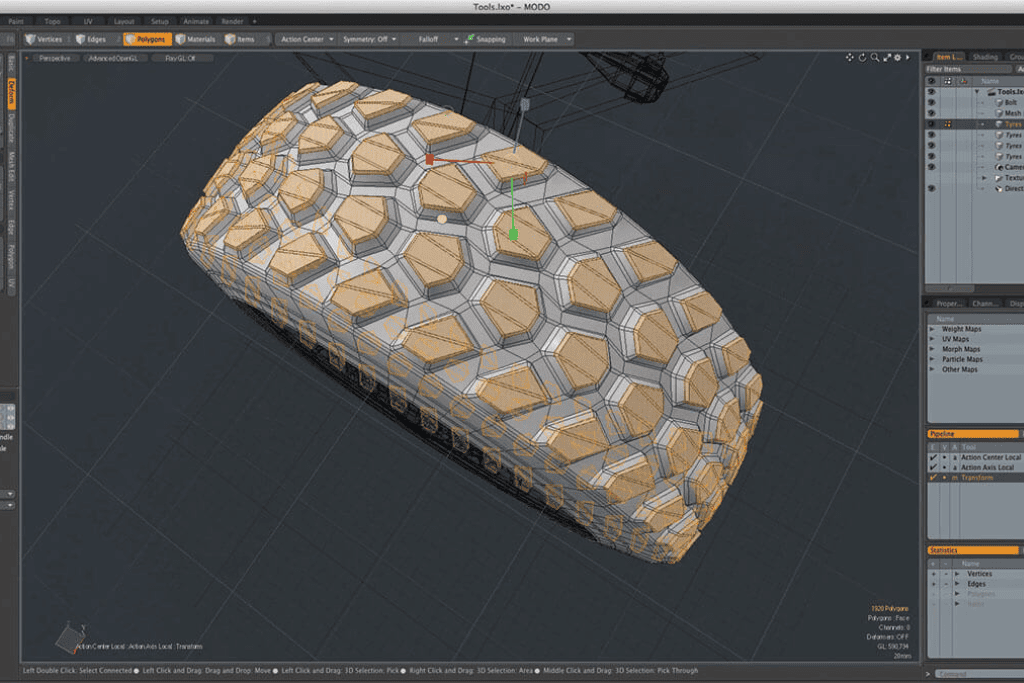Expand the Texture group in item list

tap(984, 178)
